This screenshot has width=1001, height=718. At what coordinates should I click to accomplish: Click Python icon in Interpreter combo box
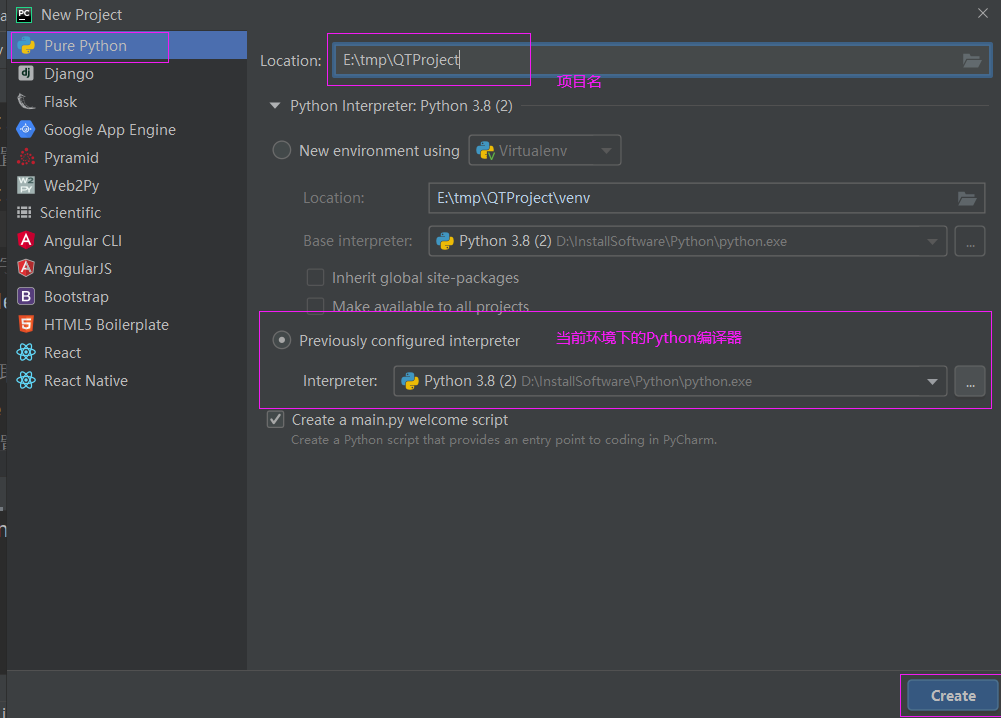point(410,381)
